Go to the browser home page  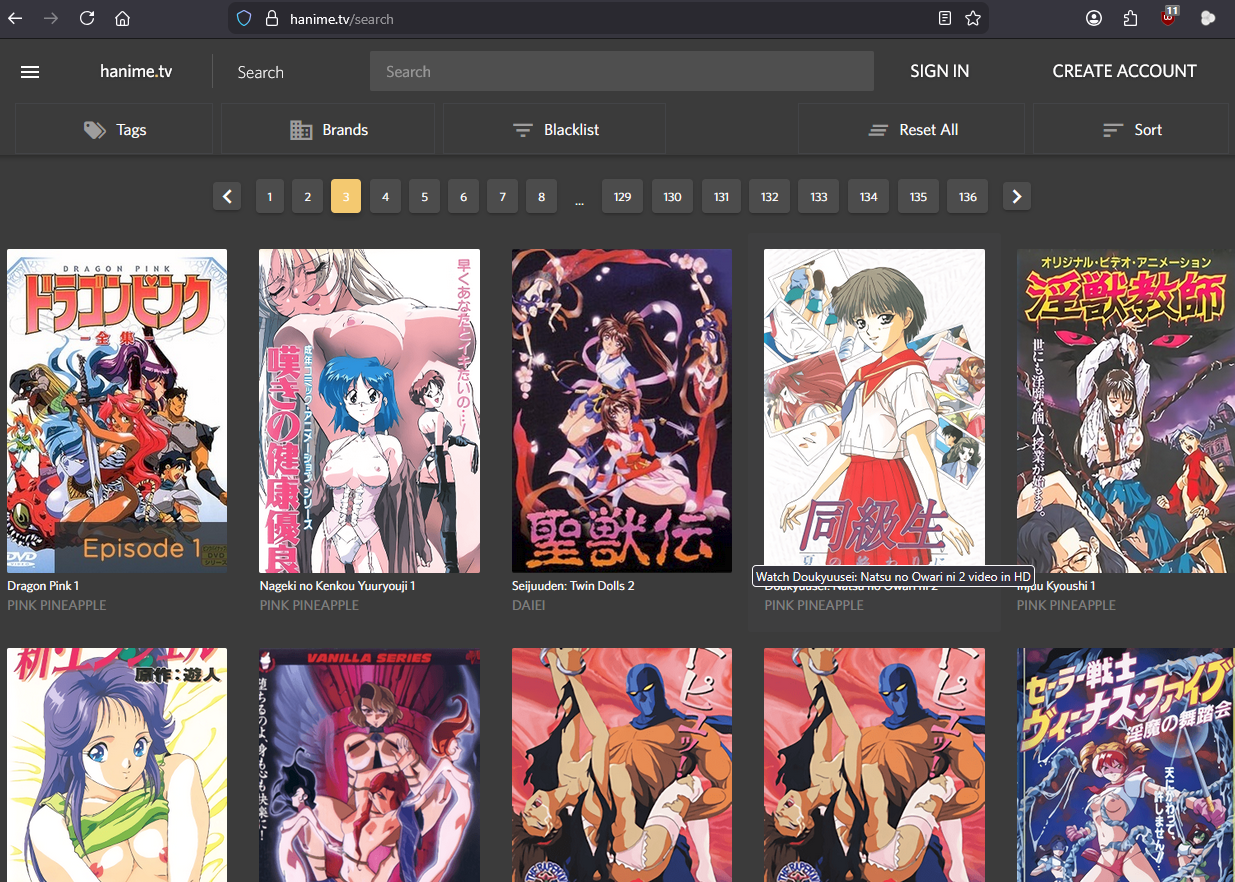pyautogui.click(x=122, y=18)
